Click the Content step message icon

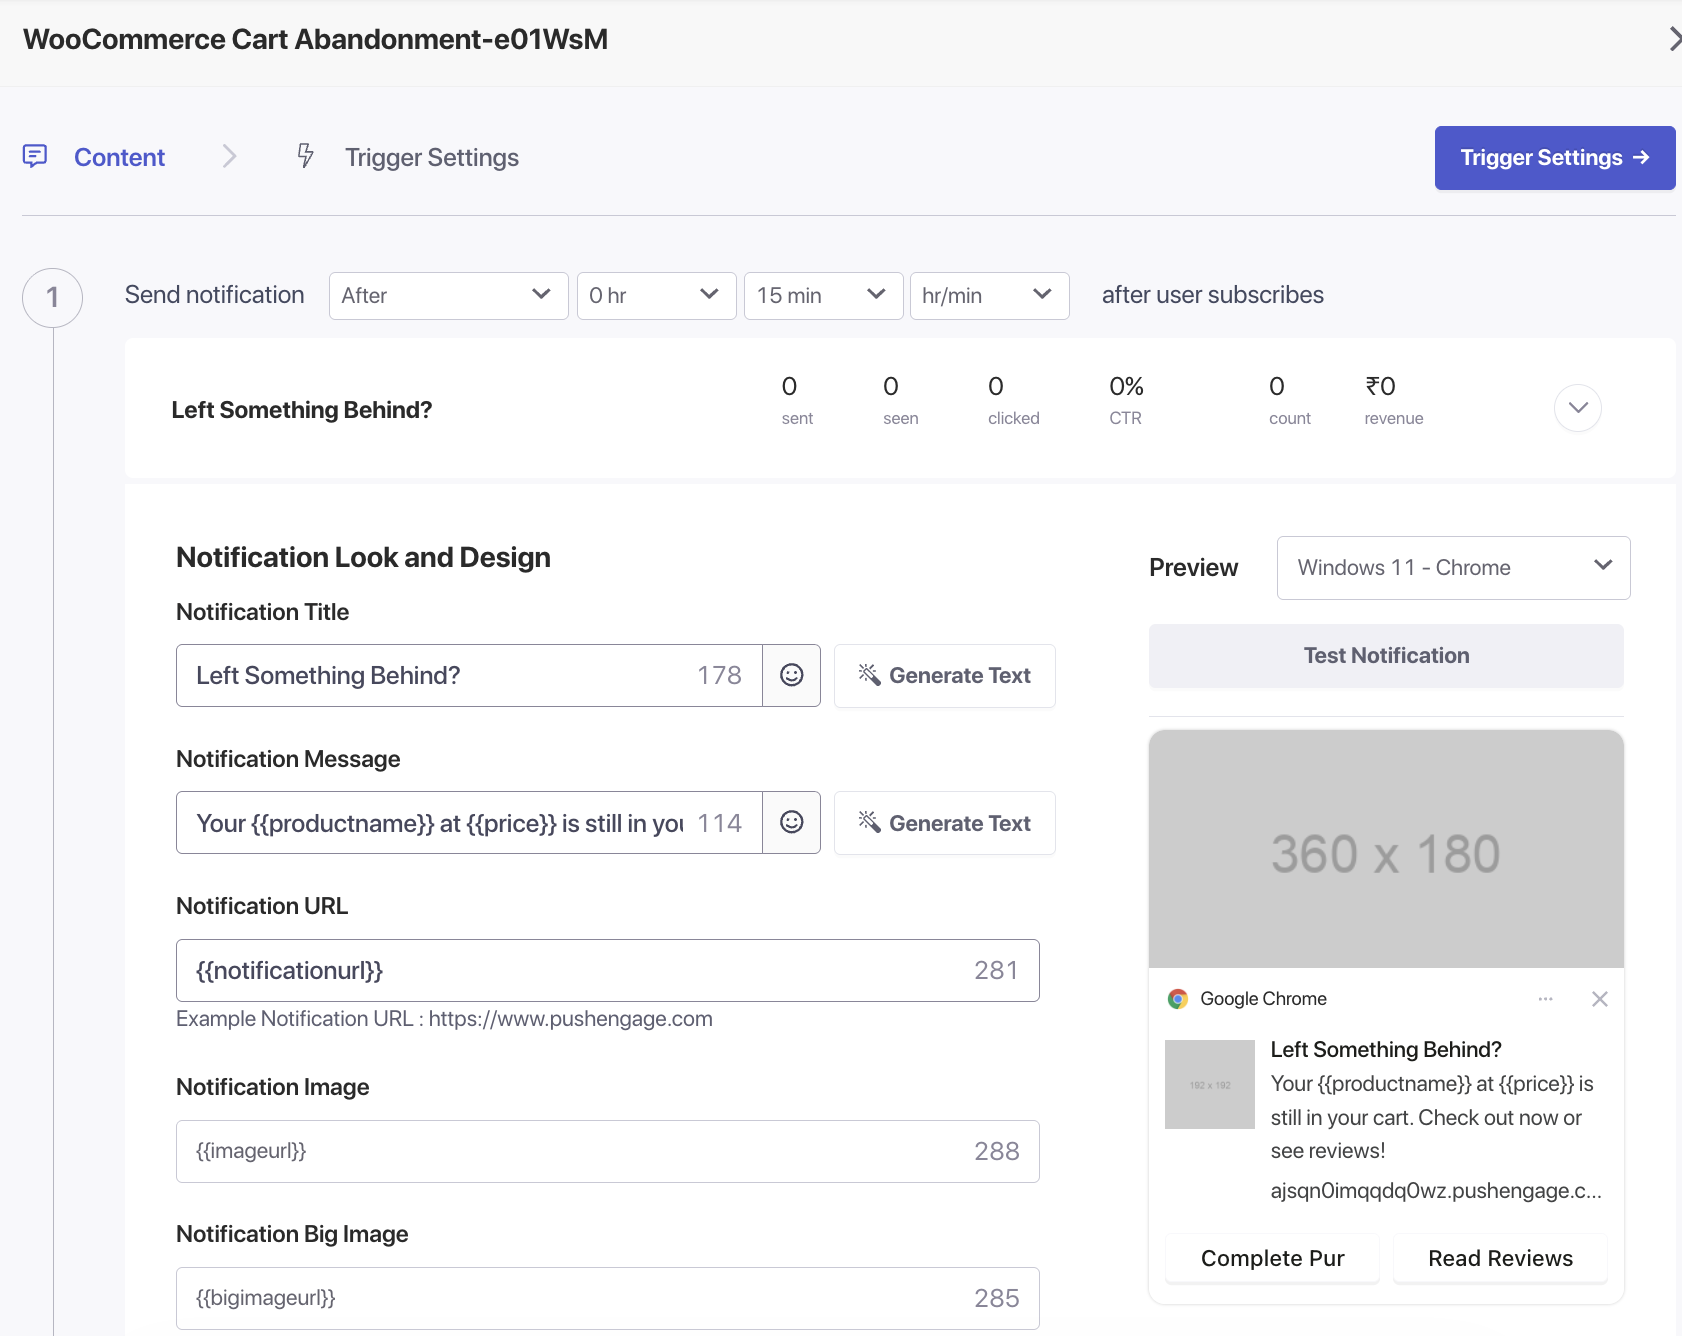(x=35, y=156)
